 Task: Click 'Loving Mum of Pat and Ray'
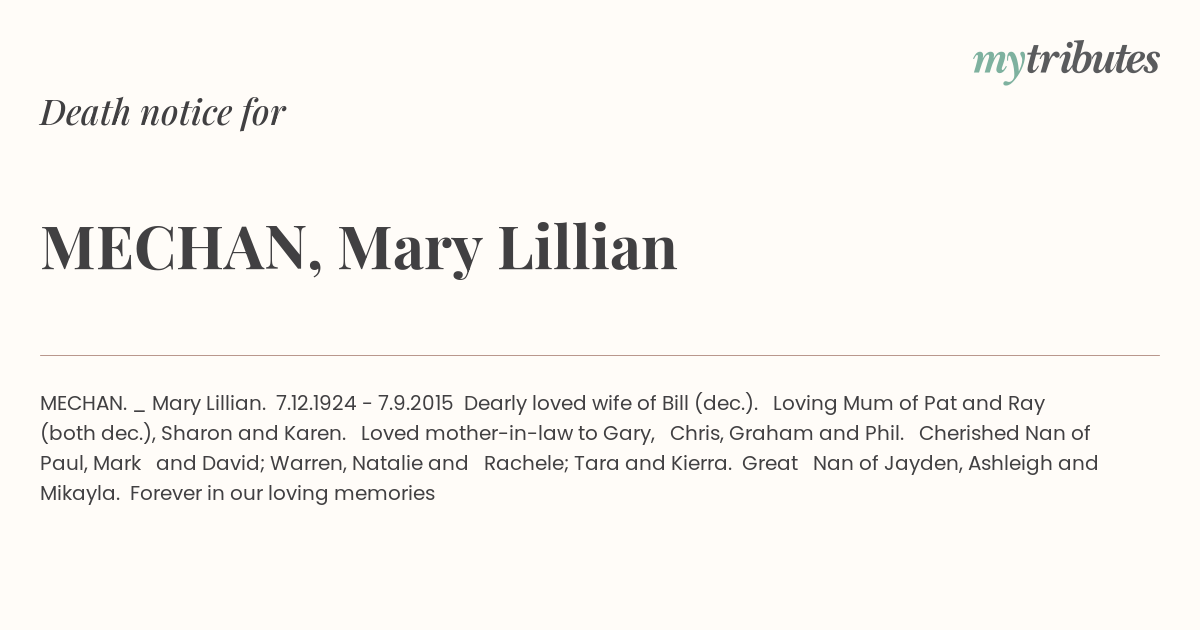[x=909, y=403]
